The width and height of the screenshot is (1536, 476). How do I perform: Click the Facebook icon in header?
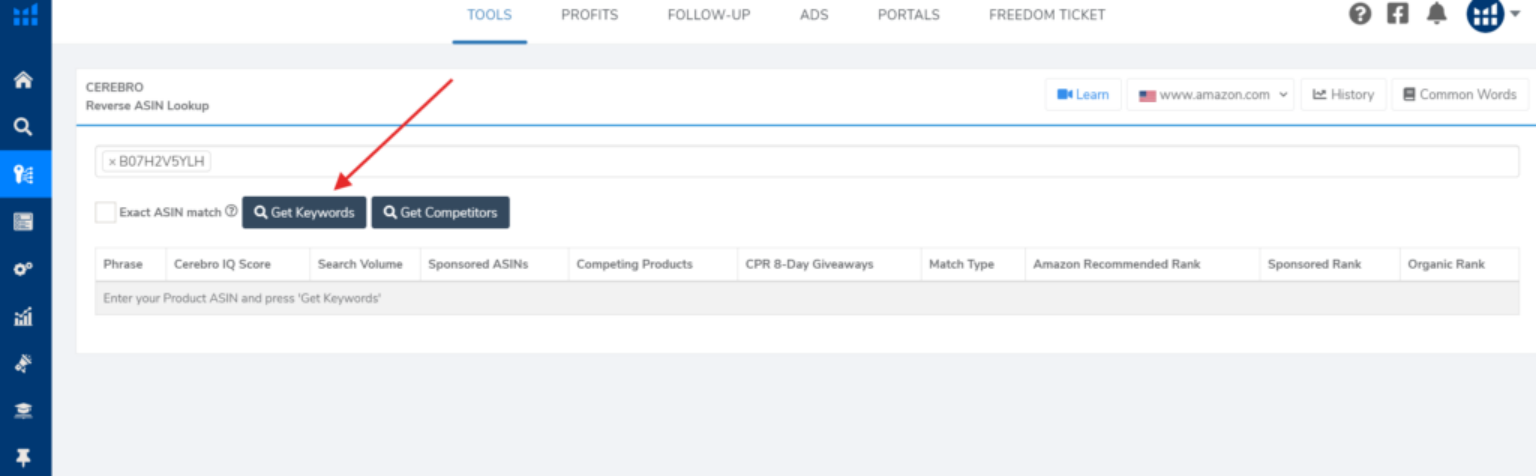point(1397,14)
